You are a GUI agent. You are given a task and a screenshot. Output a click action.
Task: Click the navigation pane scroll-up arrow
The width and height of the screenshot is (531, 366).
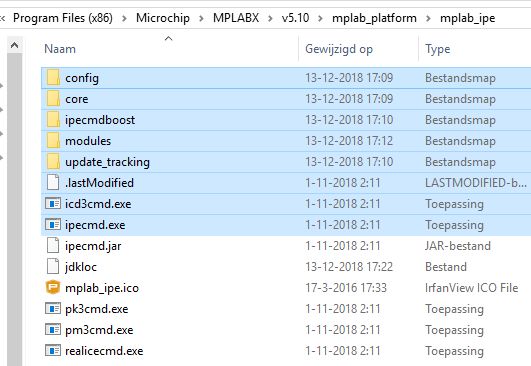coord(15,45)
